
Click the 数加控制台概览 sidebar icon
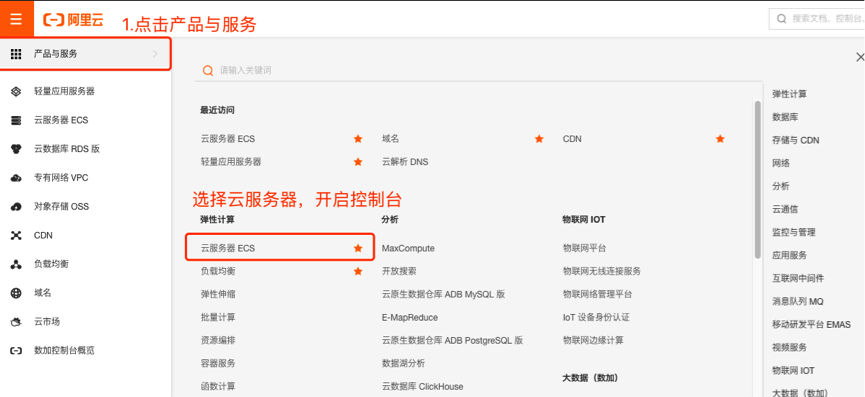click(16, 350)
